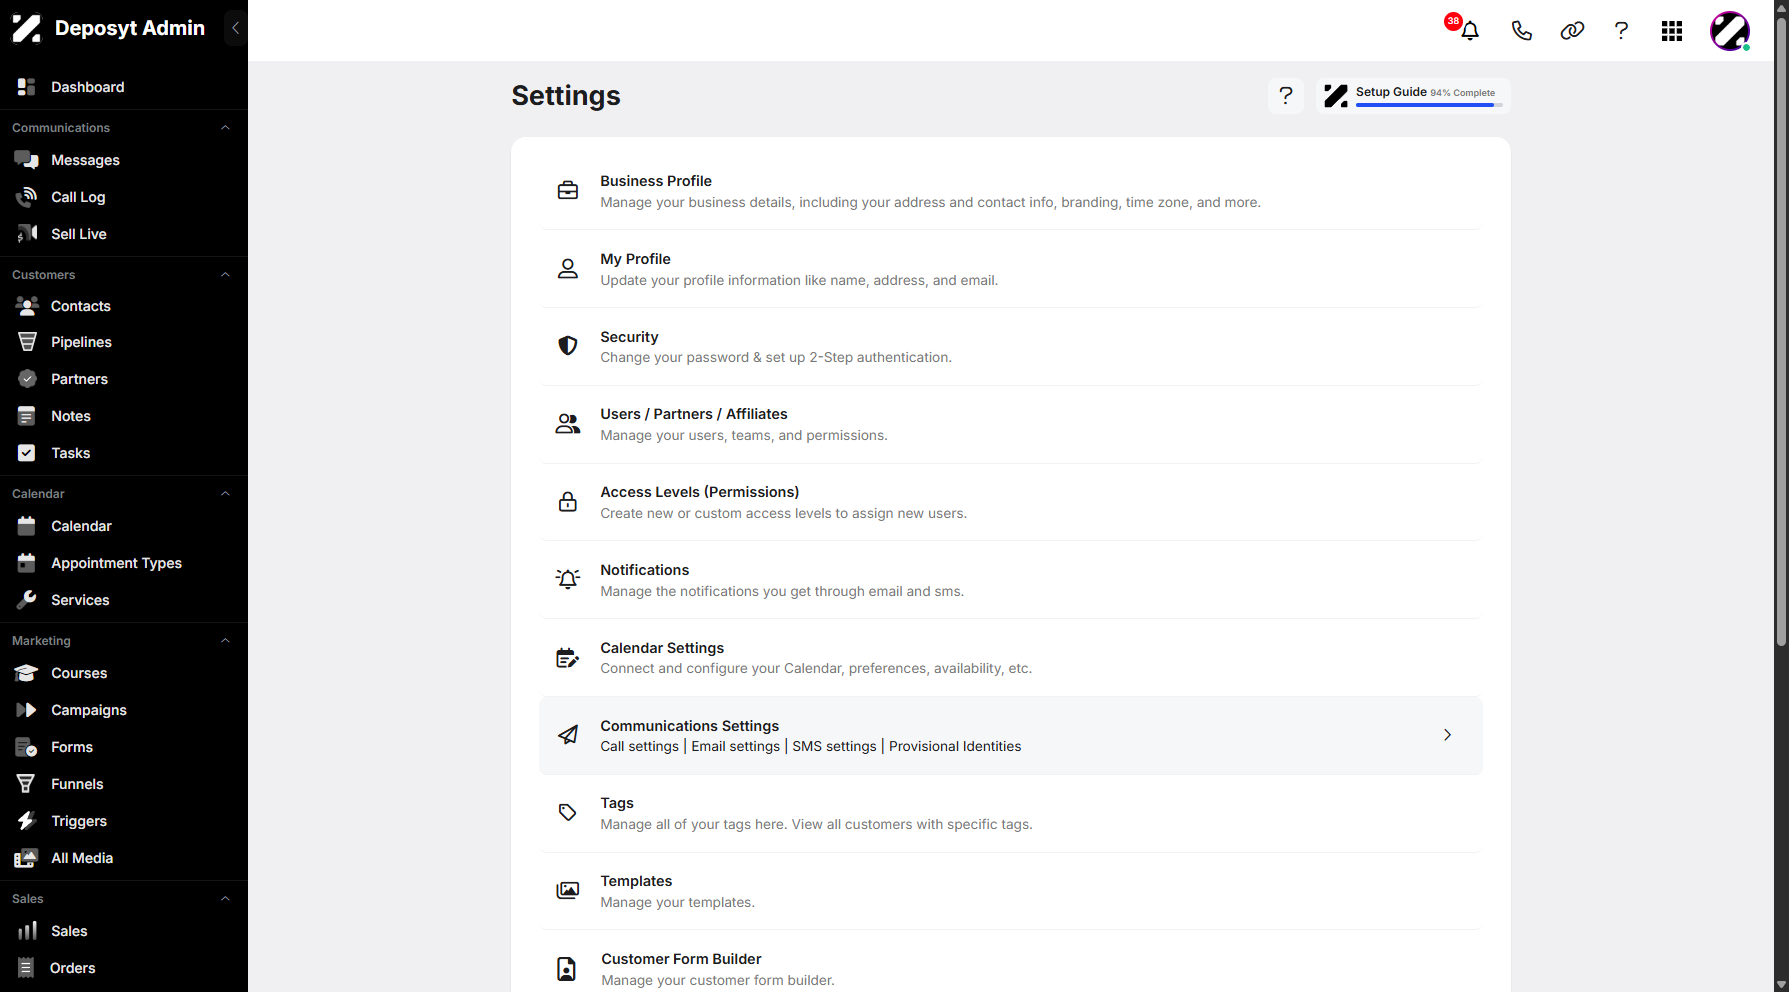Click the Users / Partners / Affiliates people icon
This screenshot has height=992, width=1789.
tap(568, 424)
